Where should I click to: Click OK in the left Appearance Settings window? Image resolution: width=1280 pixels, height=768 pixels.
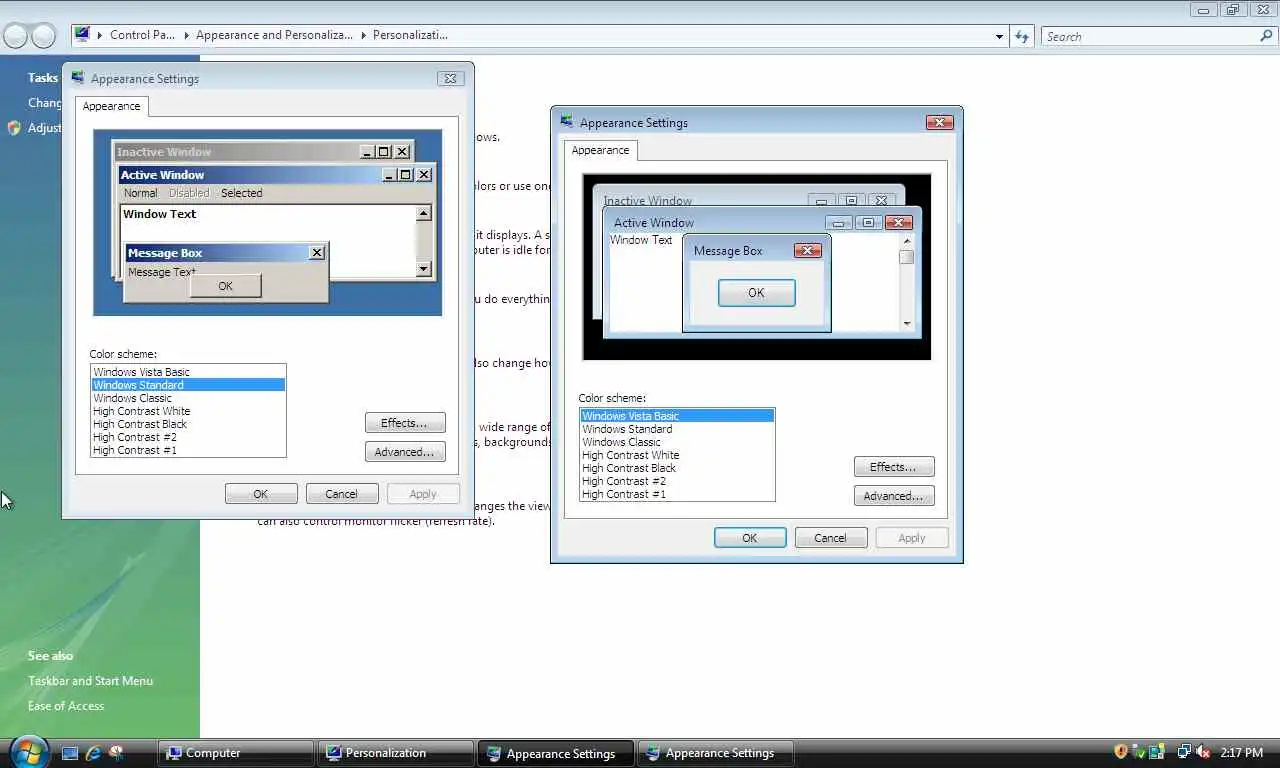coord(261,494)
